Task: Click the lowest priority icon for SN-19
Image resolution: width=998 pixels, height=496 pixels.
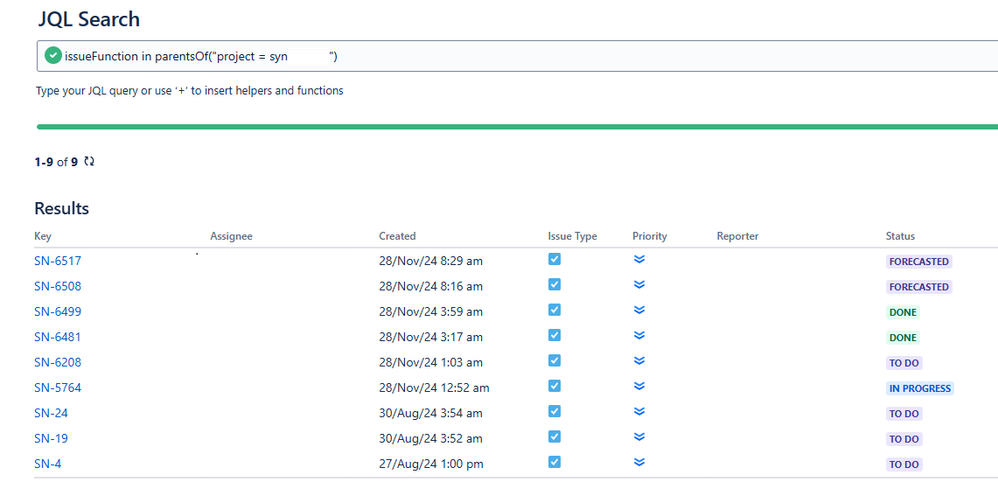Action: 640,437
